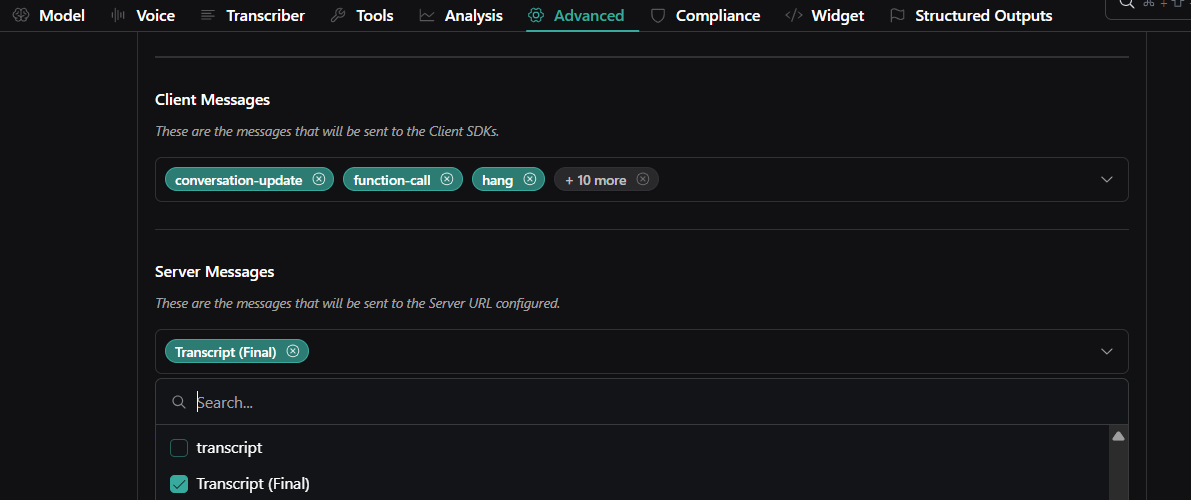
Task: Switch to the Widget tab
Action: pos(825,15)
